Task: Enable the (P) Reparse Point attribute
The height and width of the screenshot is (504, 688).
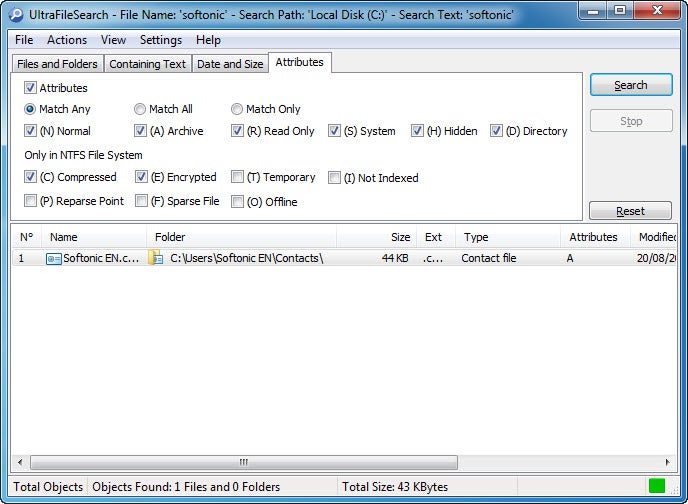Action: click(30, 201)
